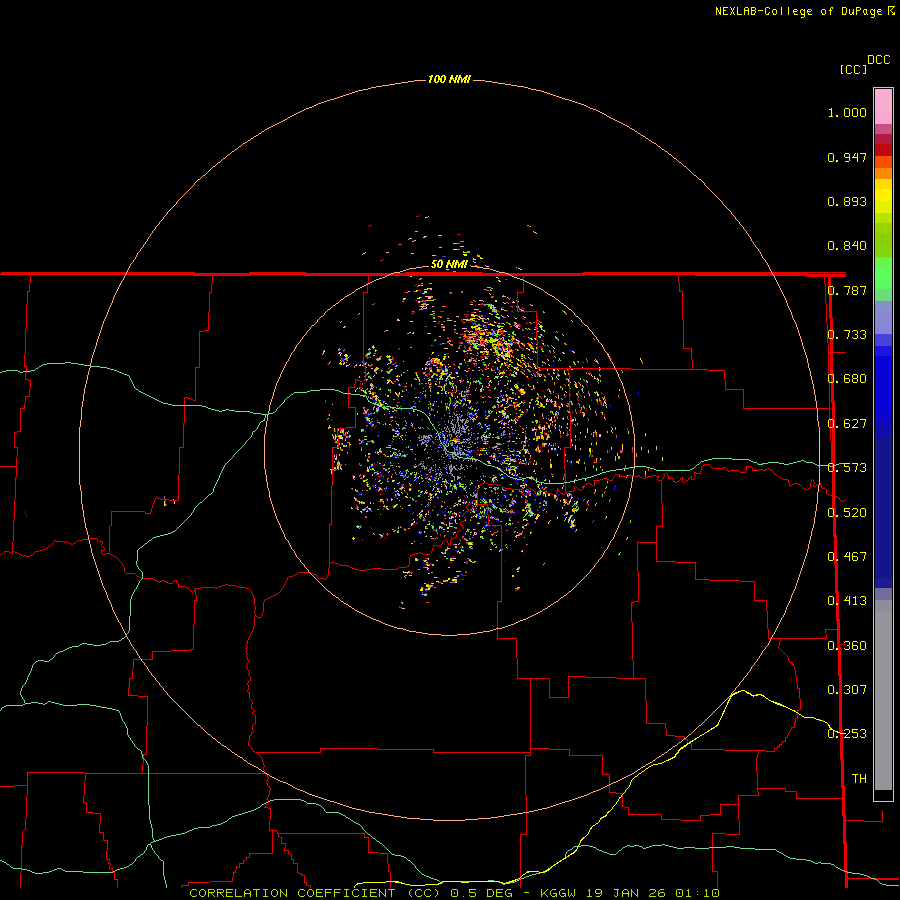This screenshot has height=900, width=900.
Task: Click the [CC] legend unit label
Action: point(854,69)
